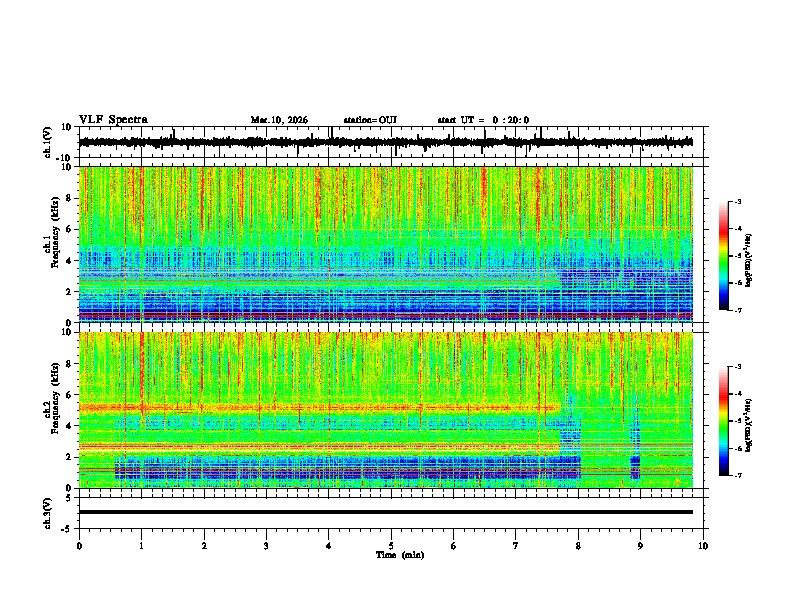The width and height of the screenshot is (792, 612).
Task: Click the ch.2 color scale log(PSD) unit label
Action: click(749, 425)
